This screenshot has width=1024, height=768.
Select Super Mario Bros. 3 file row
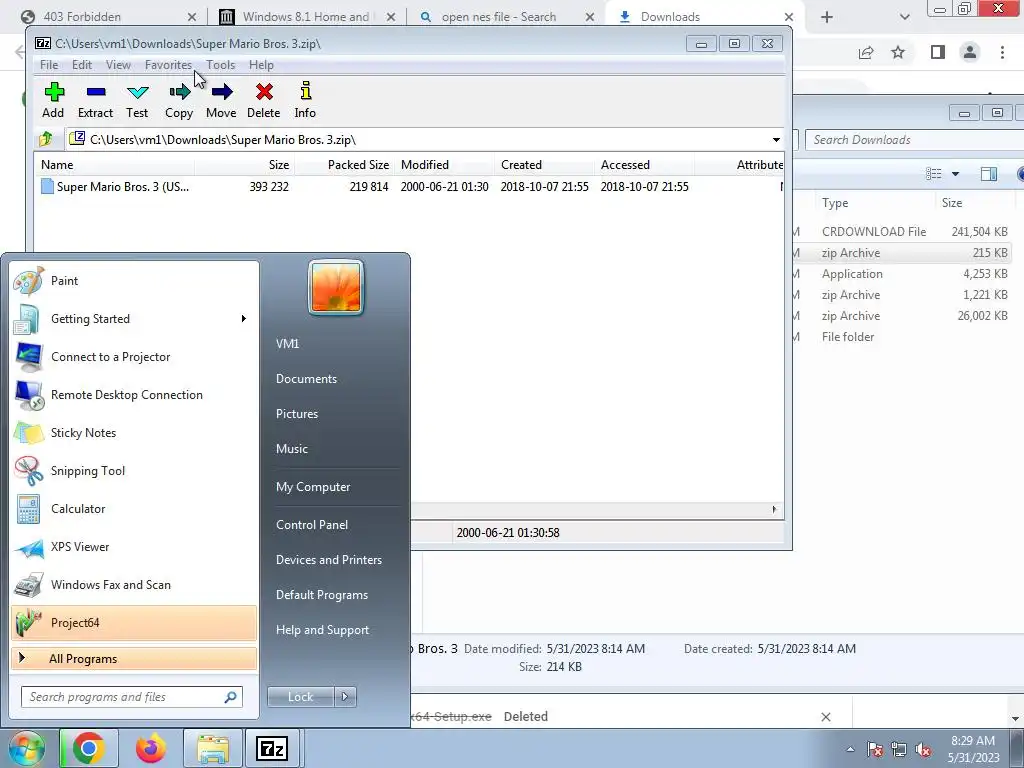[x=409, y=187]
